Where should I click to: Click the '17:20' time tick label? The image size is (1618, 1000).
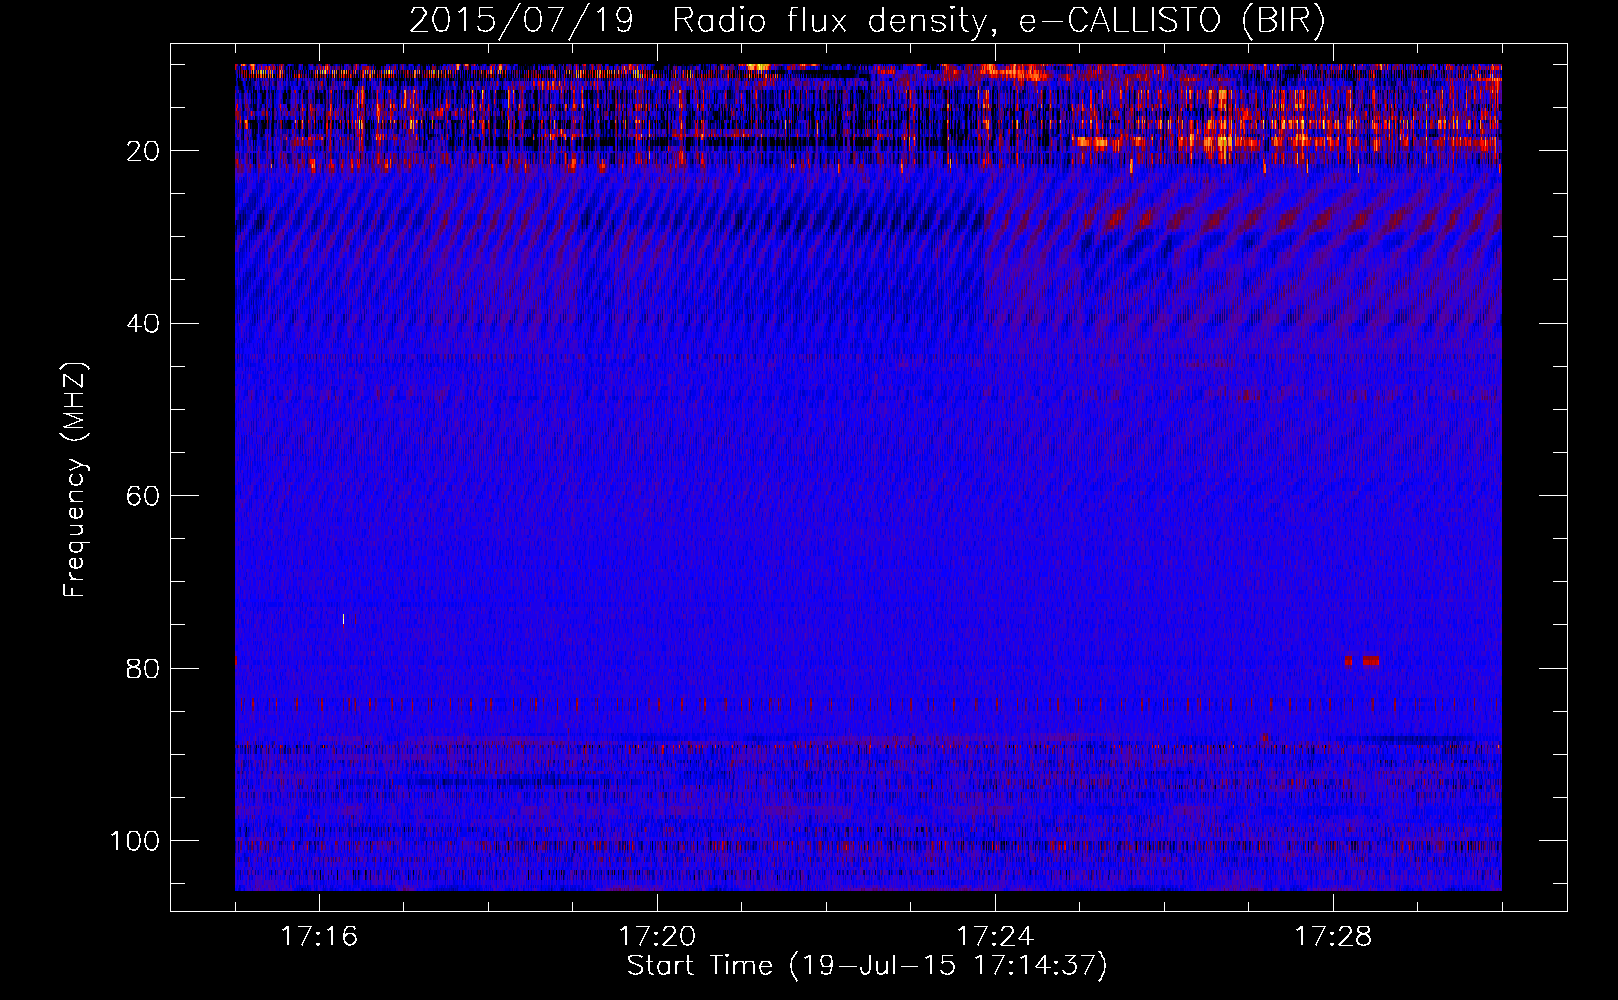coord(657,937)
